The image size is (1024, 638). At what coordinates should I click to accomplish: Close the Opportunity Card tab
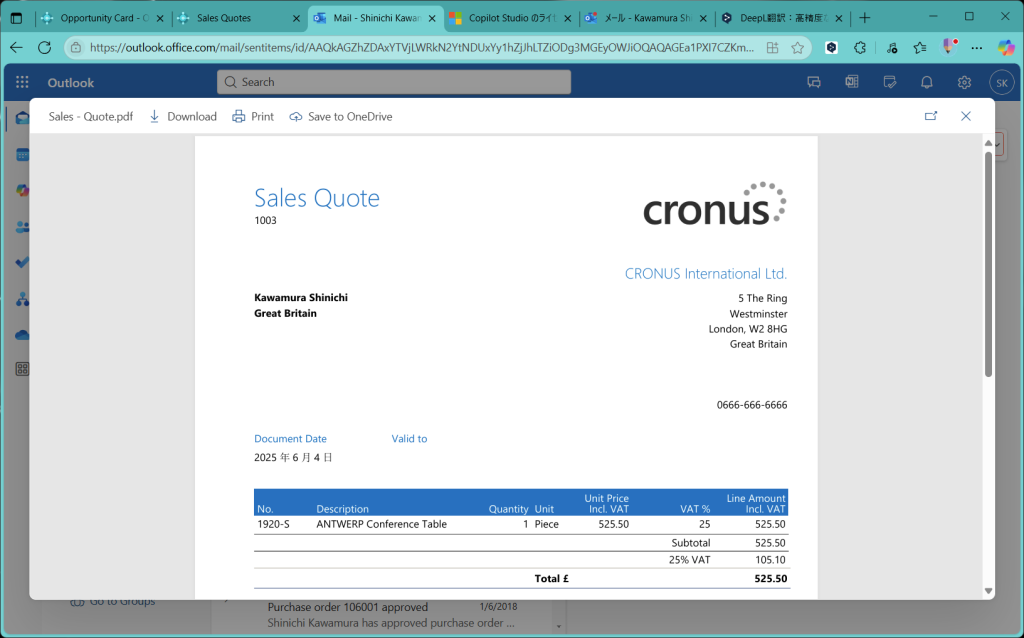pyautogui.click(x=160, y=18)
